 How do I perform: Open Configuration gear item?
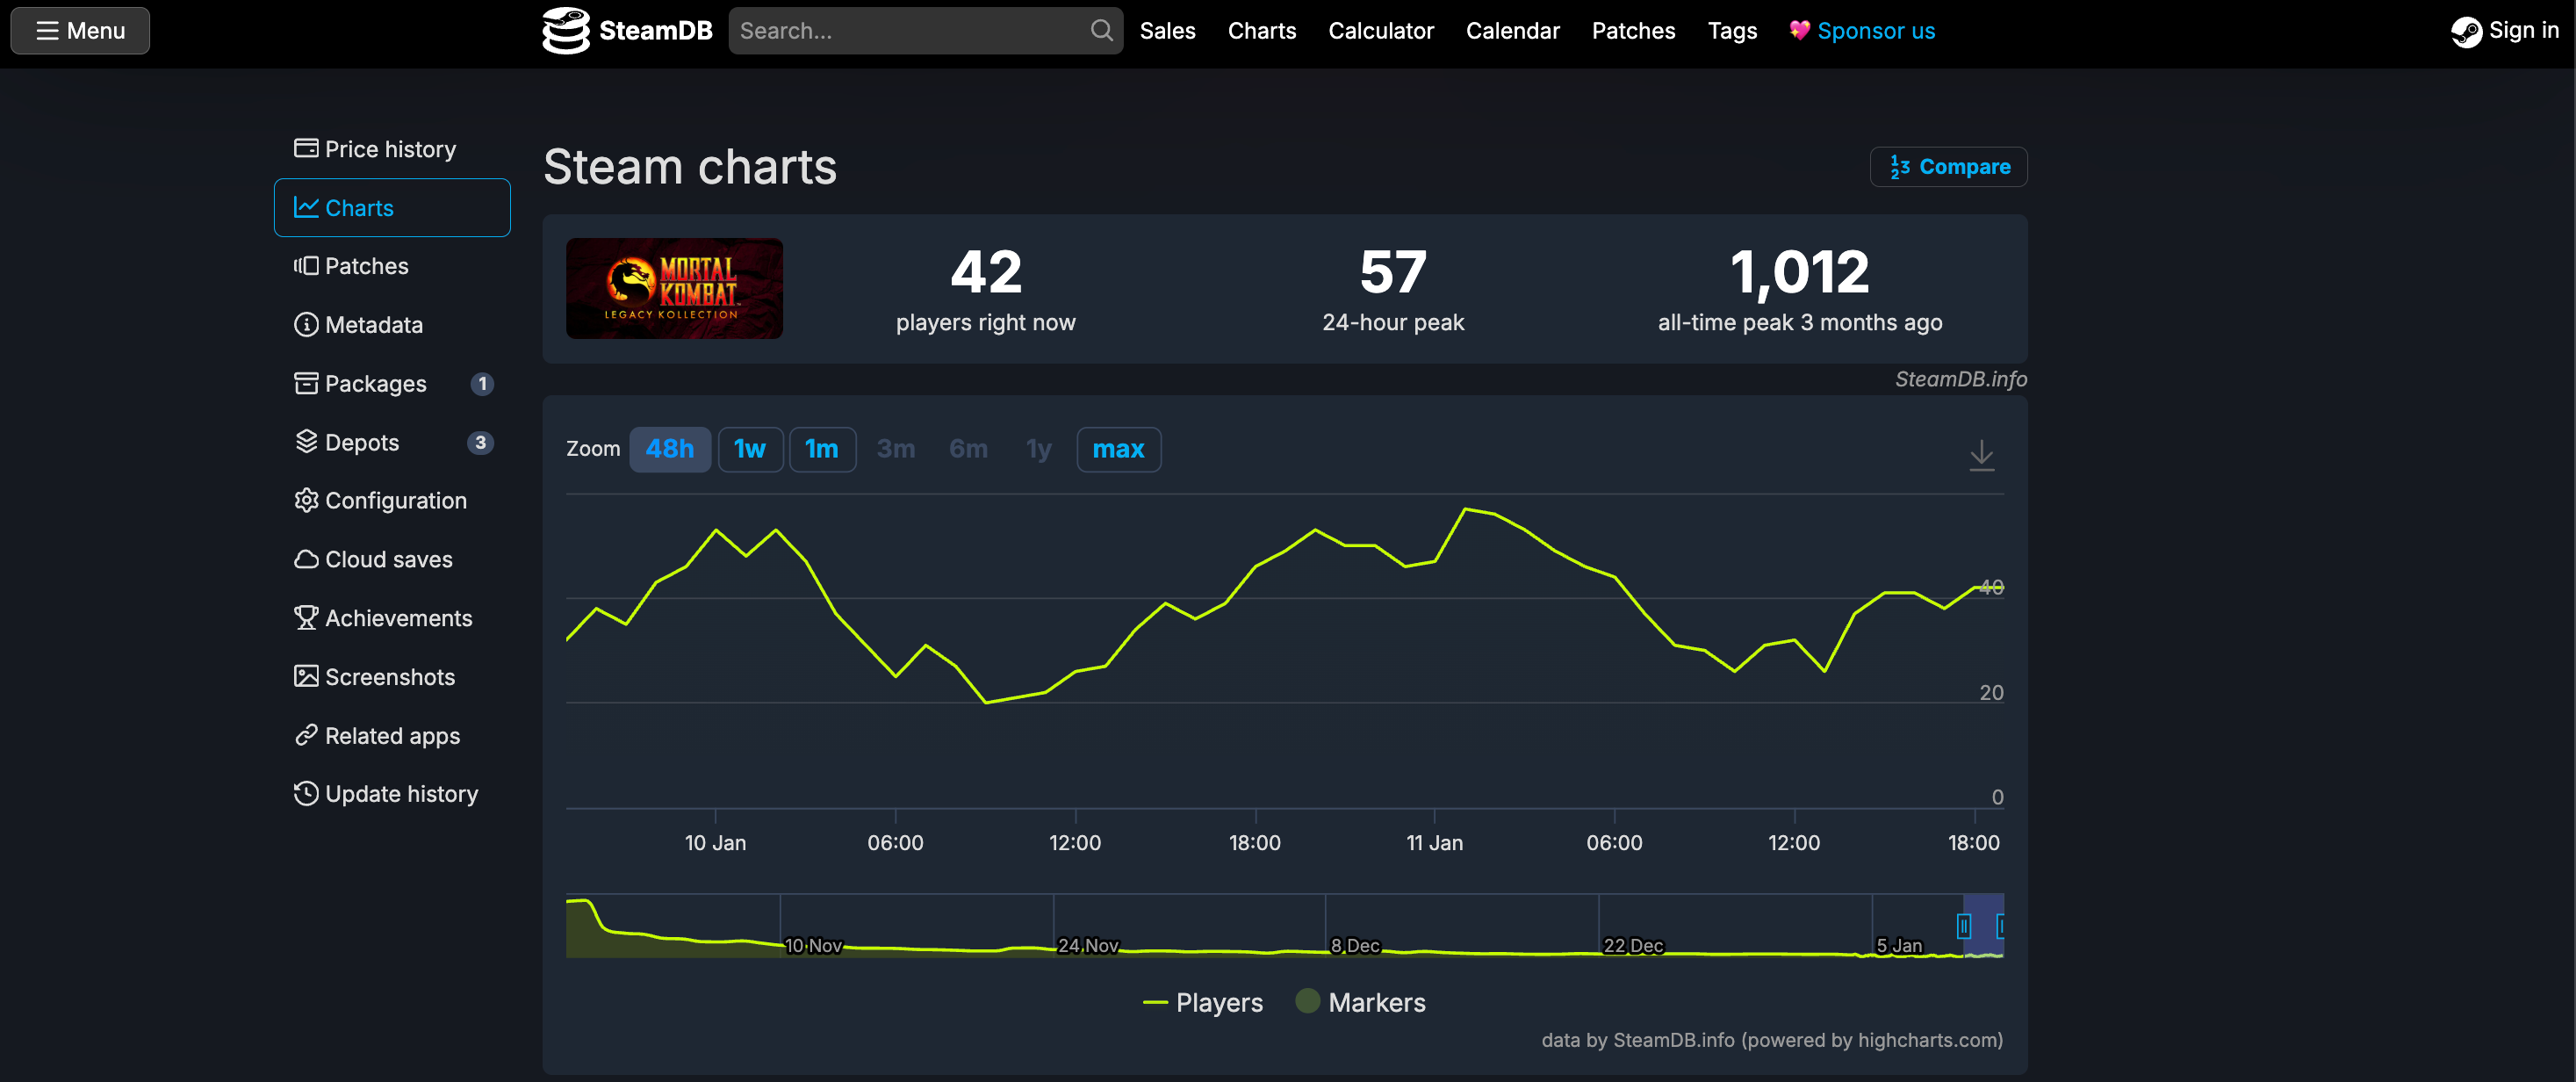(394, 501)
